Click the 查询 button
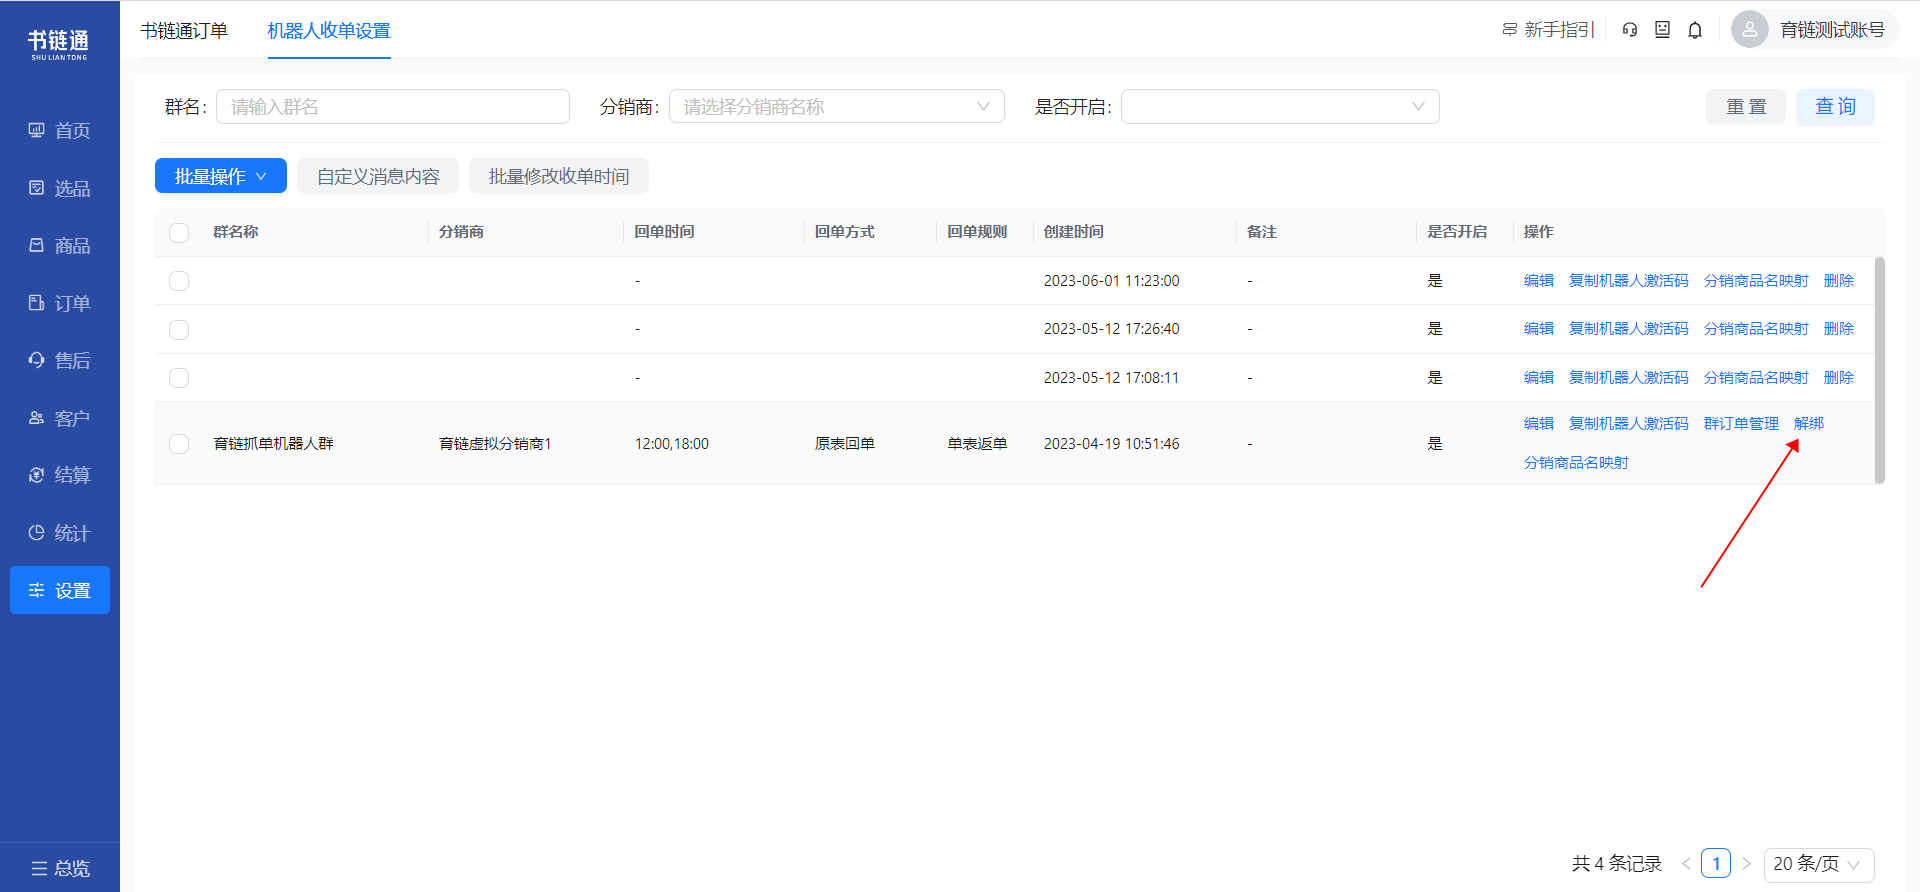Viewport: 1920px width, 892px height. pos(1835,107)
